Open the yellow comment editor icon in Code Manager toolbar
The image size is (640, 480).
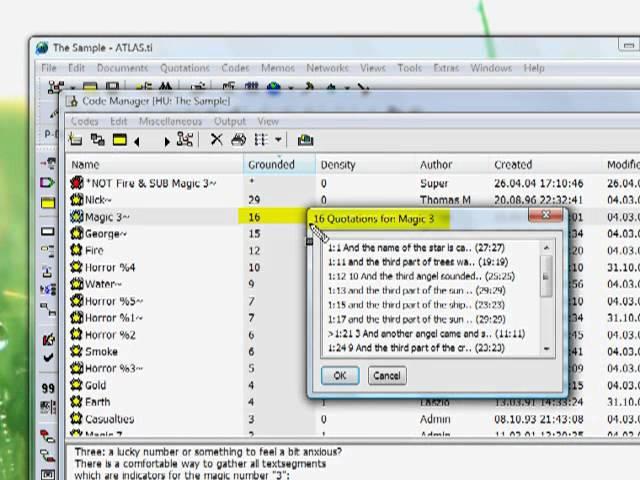tap(120, 140)
